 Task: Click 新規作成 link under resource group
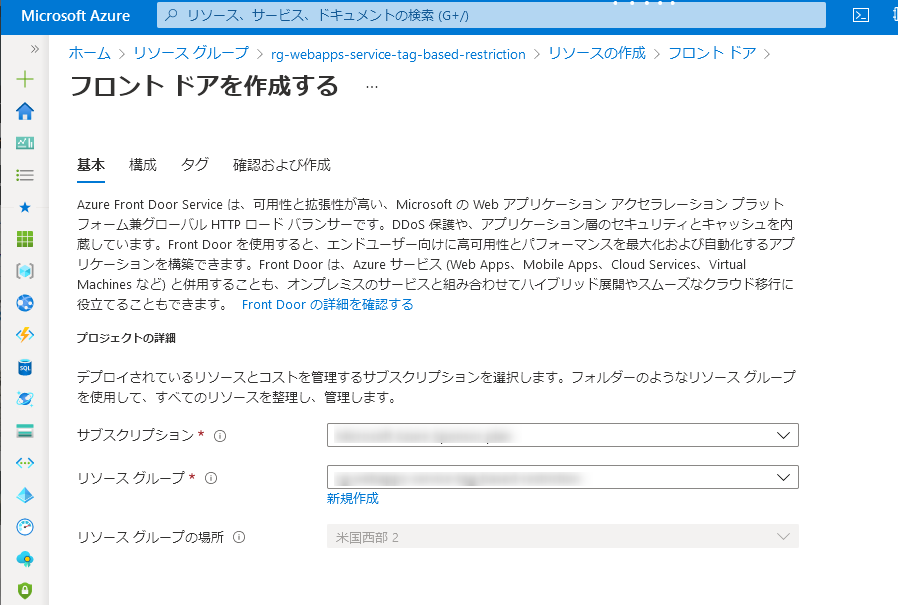[x=353, y=499]
